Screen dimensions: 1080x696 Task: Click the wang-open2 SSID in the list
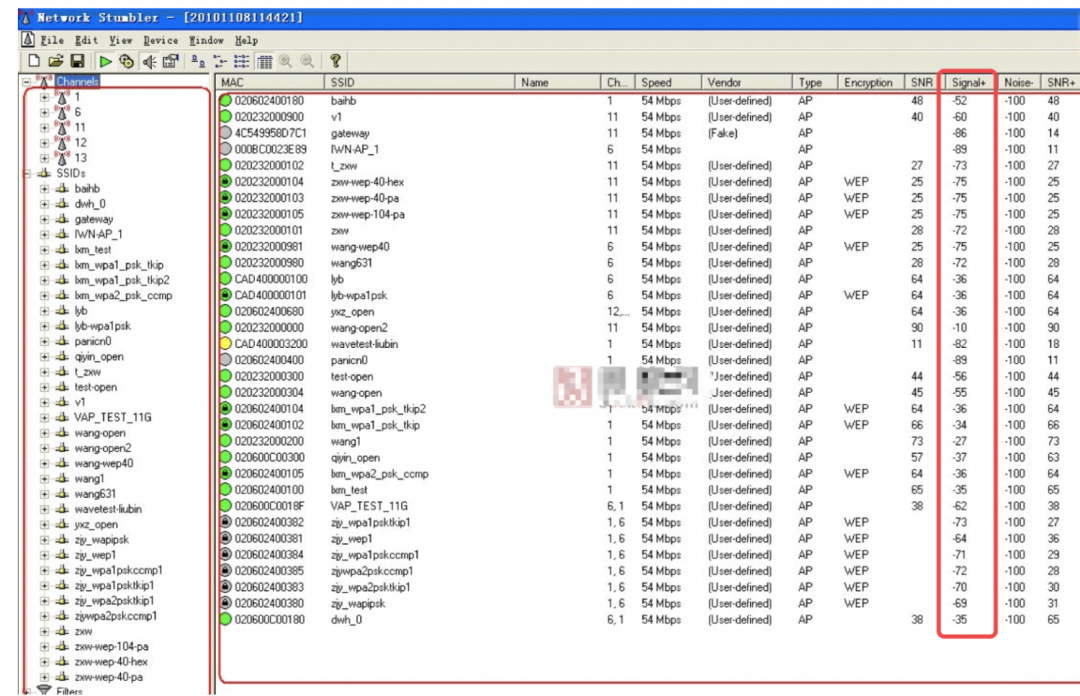tap(359, 328)
